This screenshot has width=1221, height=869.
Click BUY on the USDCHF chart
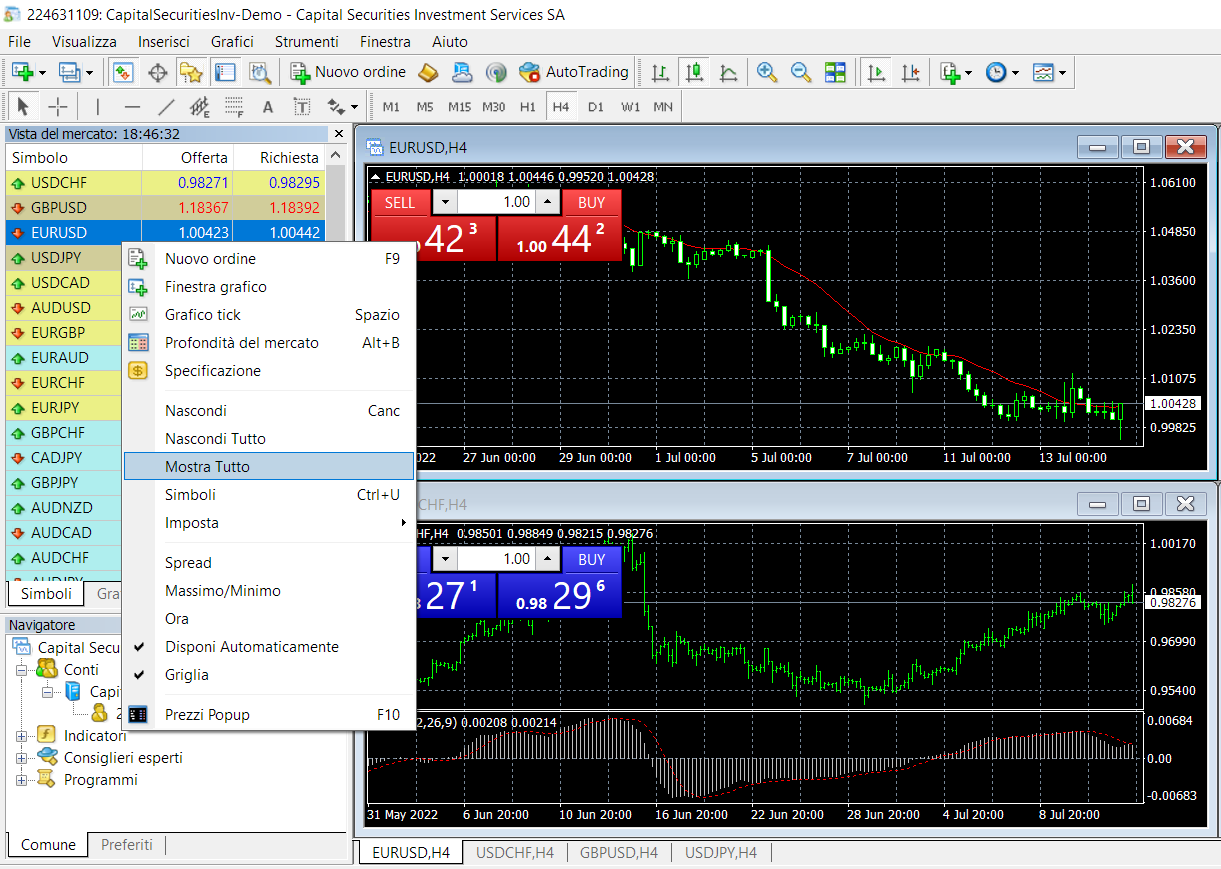[592, 559]
